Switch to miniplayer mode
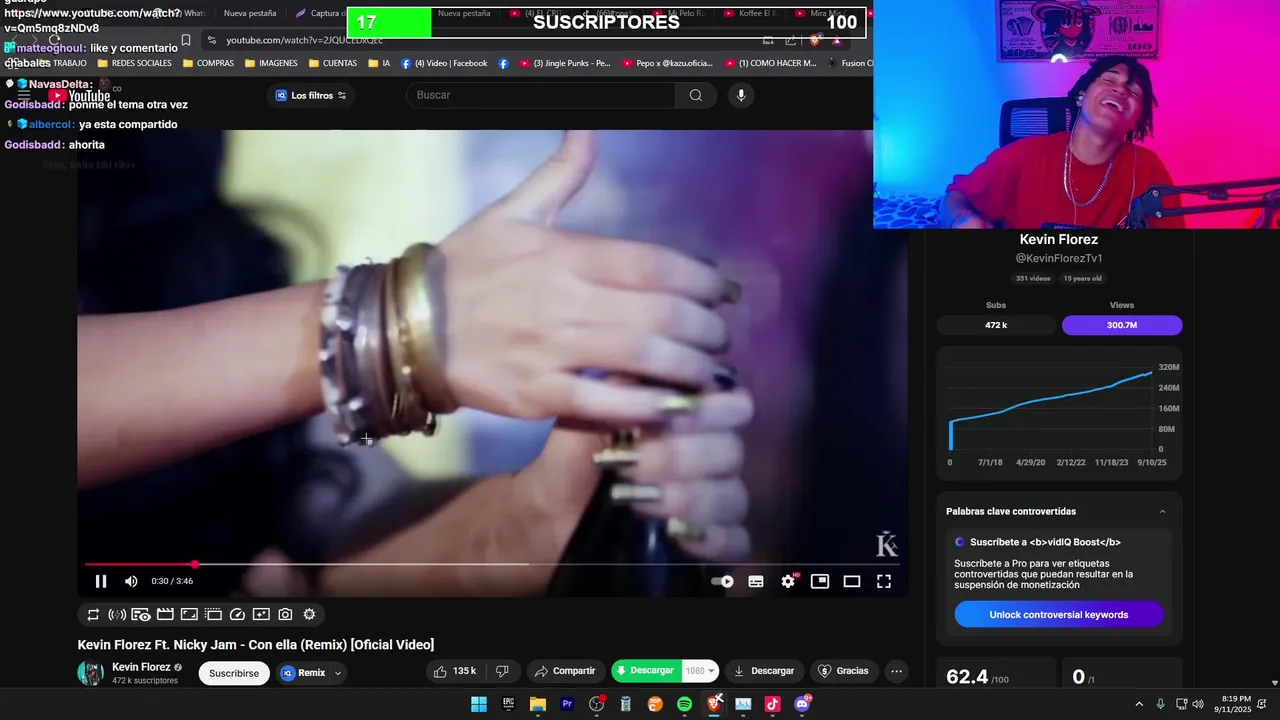This screenshot has width=1280, height=720. pyautogui.click(x=820, y=581)
